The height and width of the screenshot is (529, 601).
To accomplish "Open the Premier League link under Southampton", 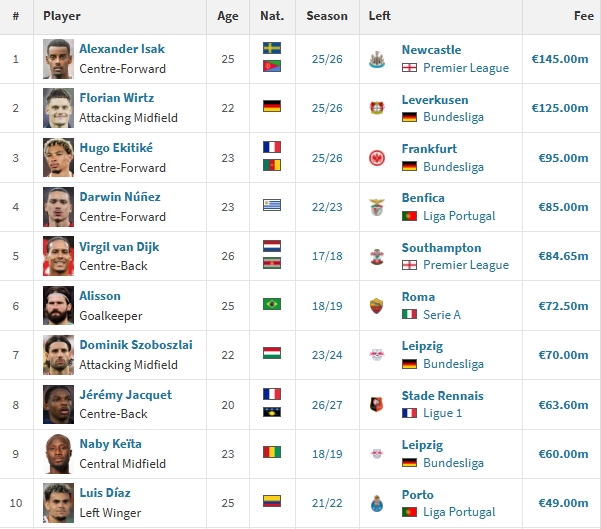I will coord(466,265).
